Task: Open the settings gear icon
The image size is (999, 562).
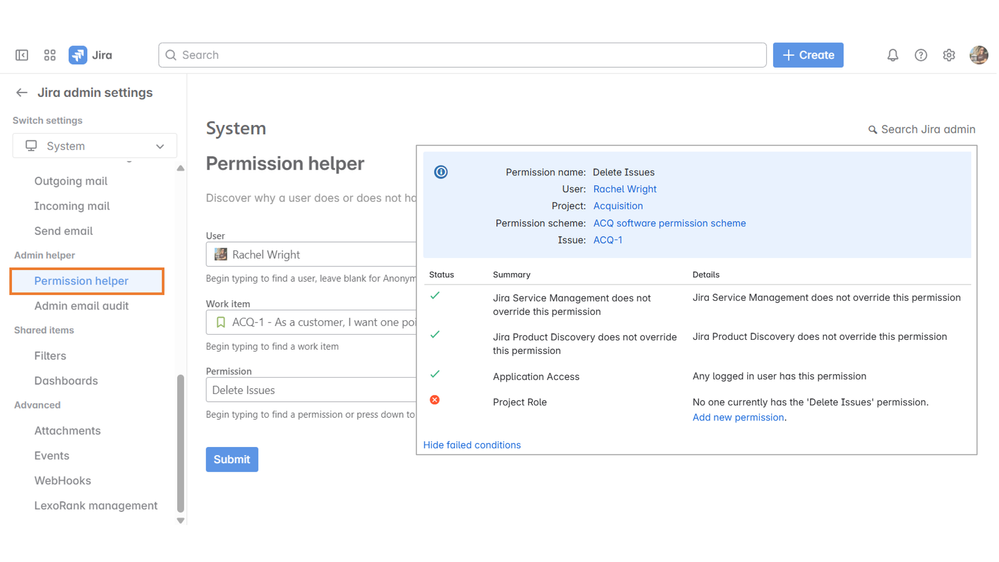Action: pyautogui.click(x=949, y=55)
